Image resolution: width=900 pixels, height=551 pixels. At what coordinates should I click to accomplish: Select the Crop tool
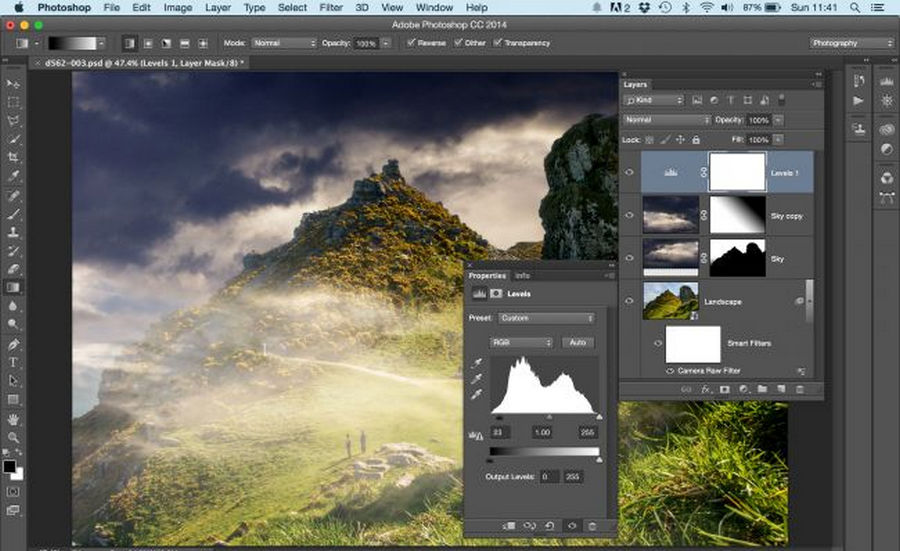coord(13,157)
